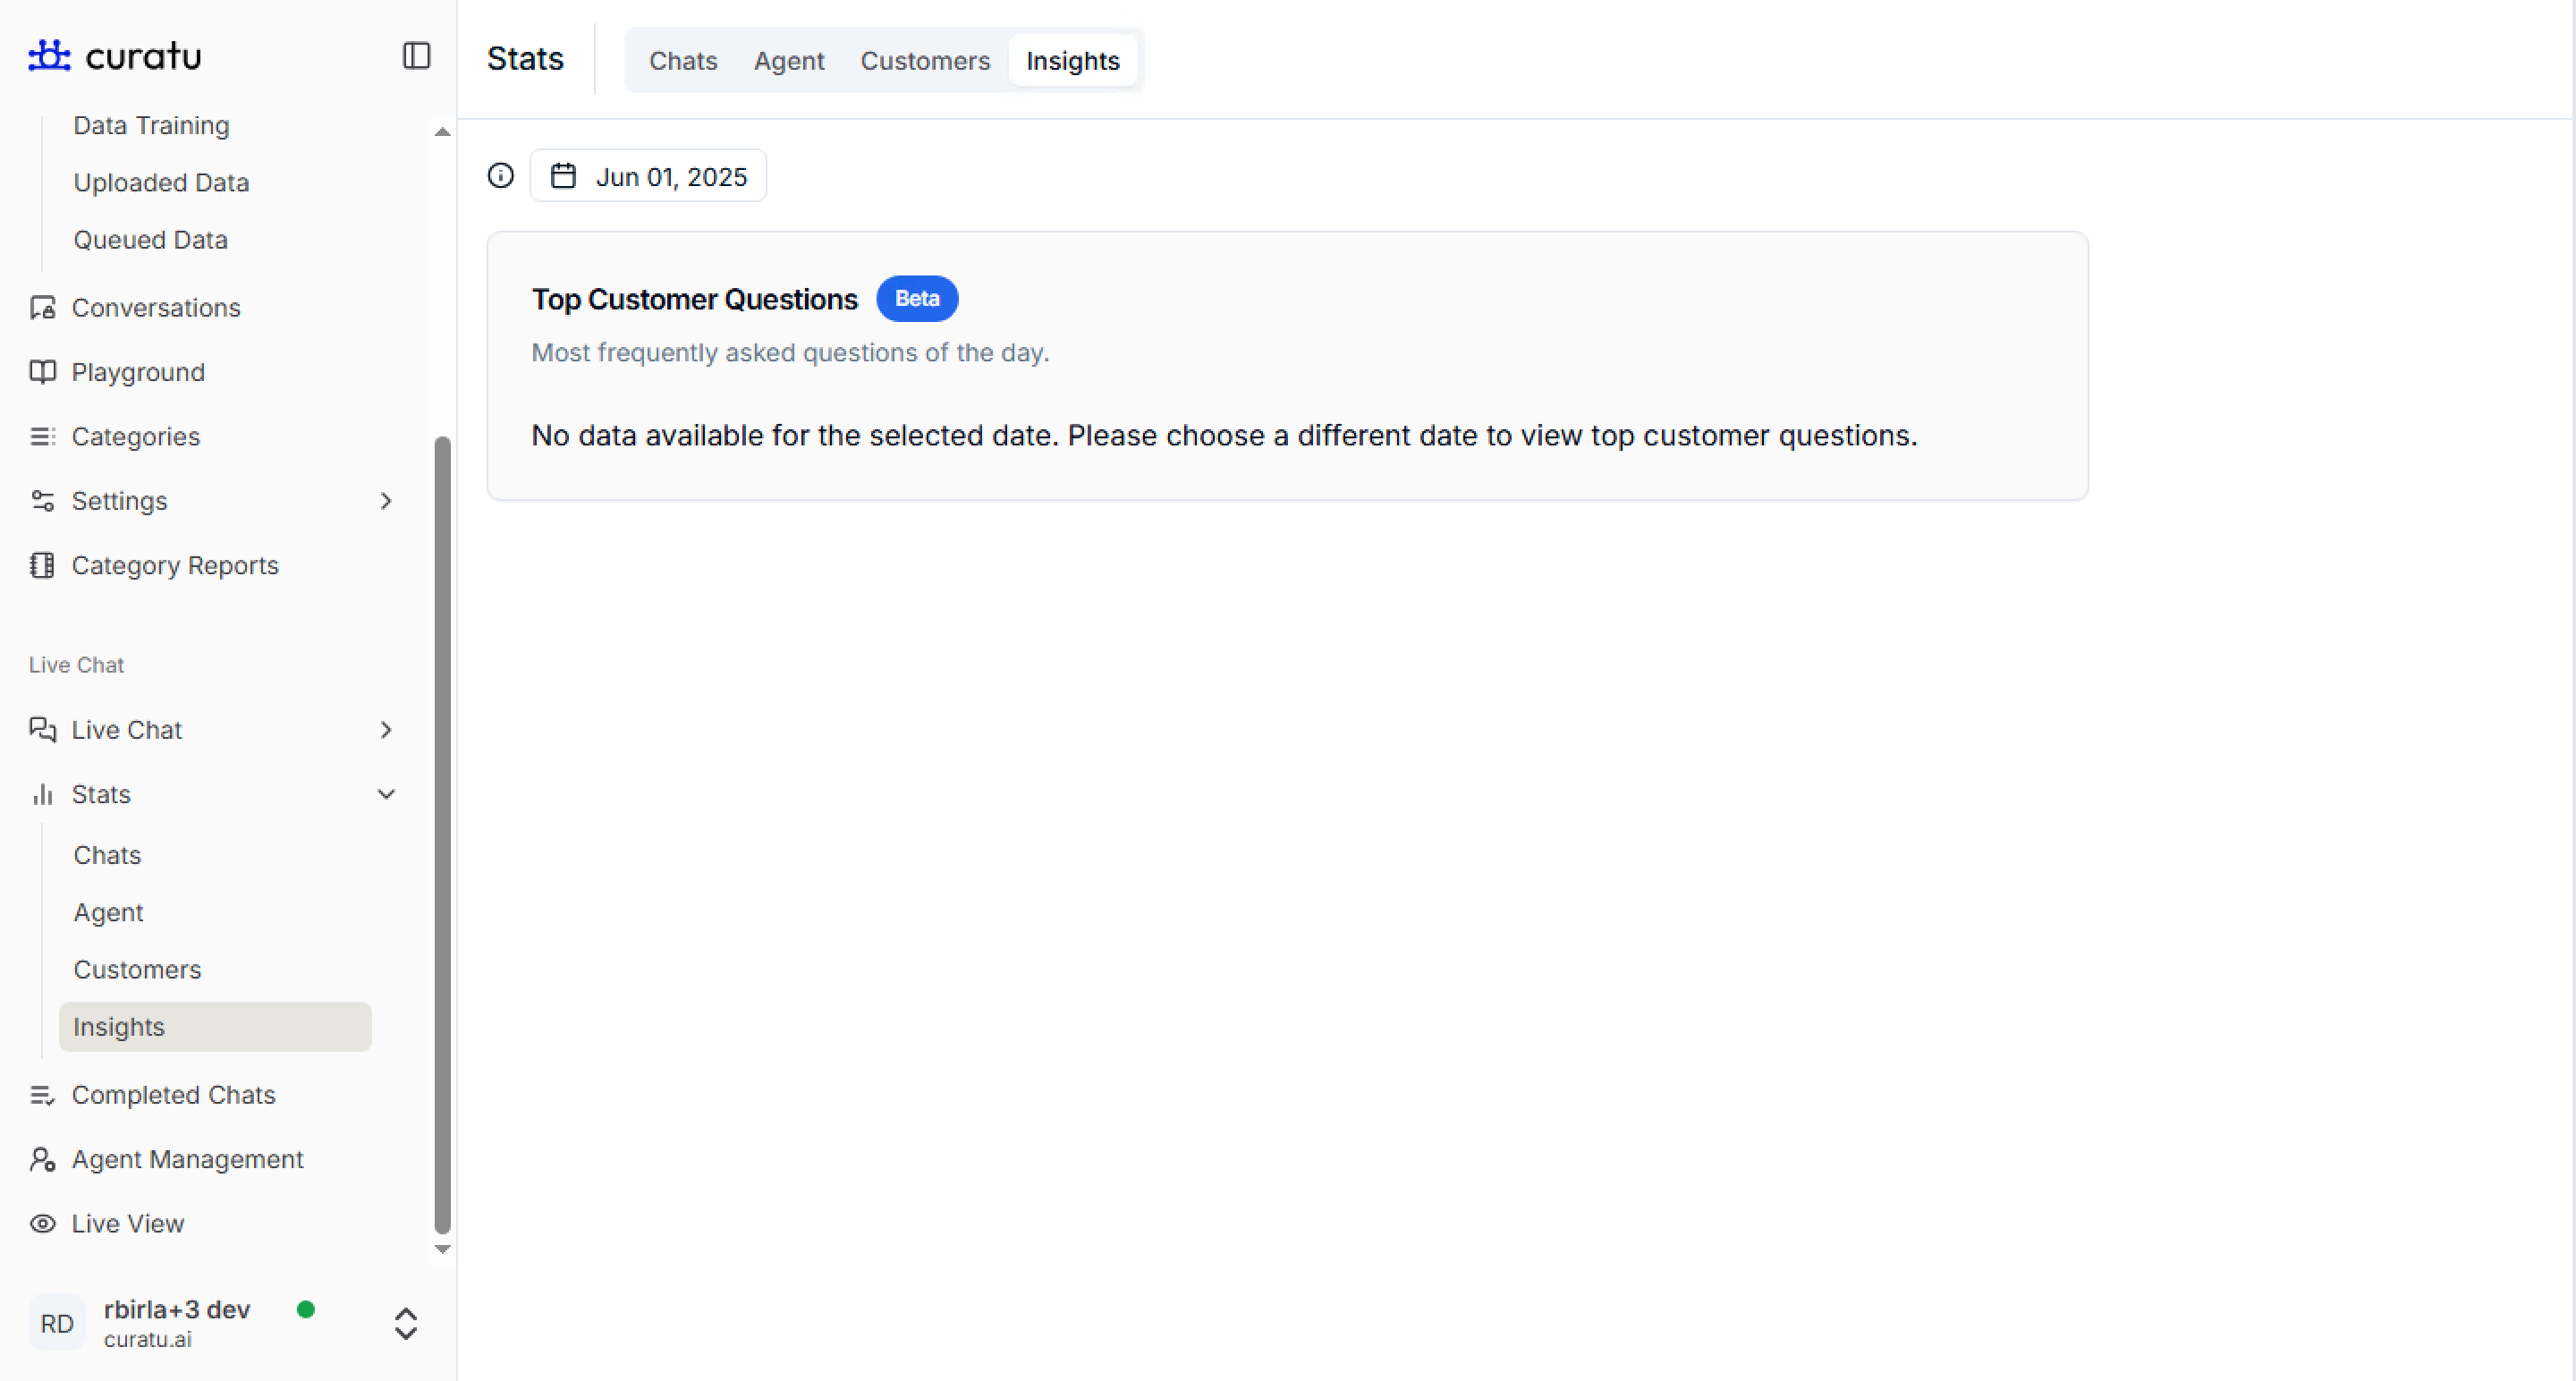
Task: Expand the Live Chat submenu chevron
Action: click(x=386, y=730)
